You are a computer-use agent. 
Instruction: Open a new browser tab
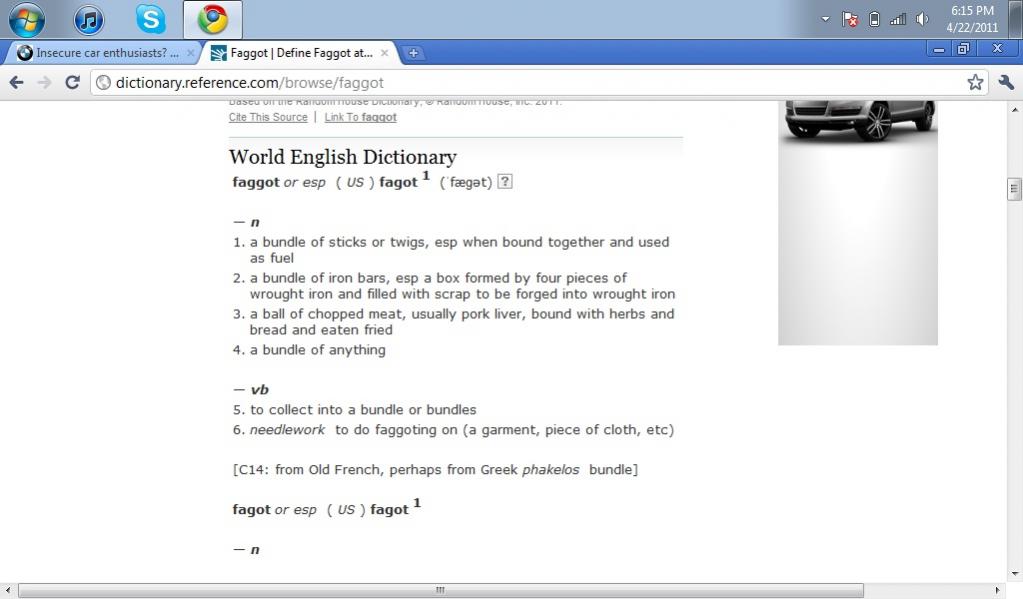point(413,53)
